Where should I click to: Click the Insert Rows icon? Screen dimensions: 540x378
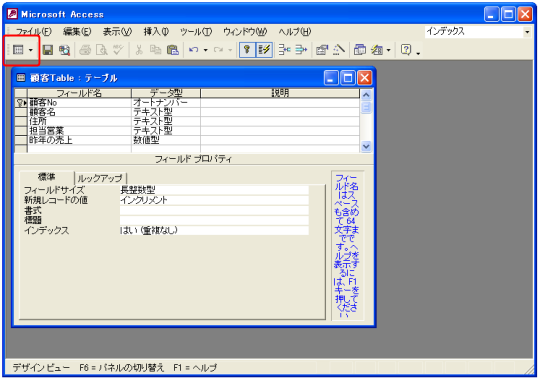(284, 50)
